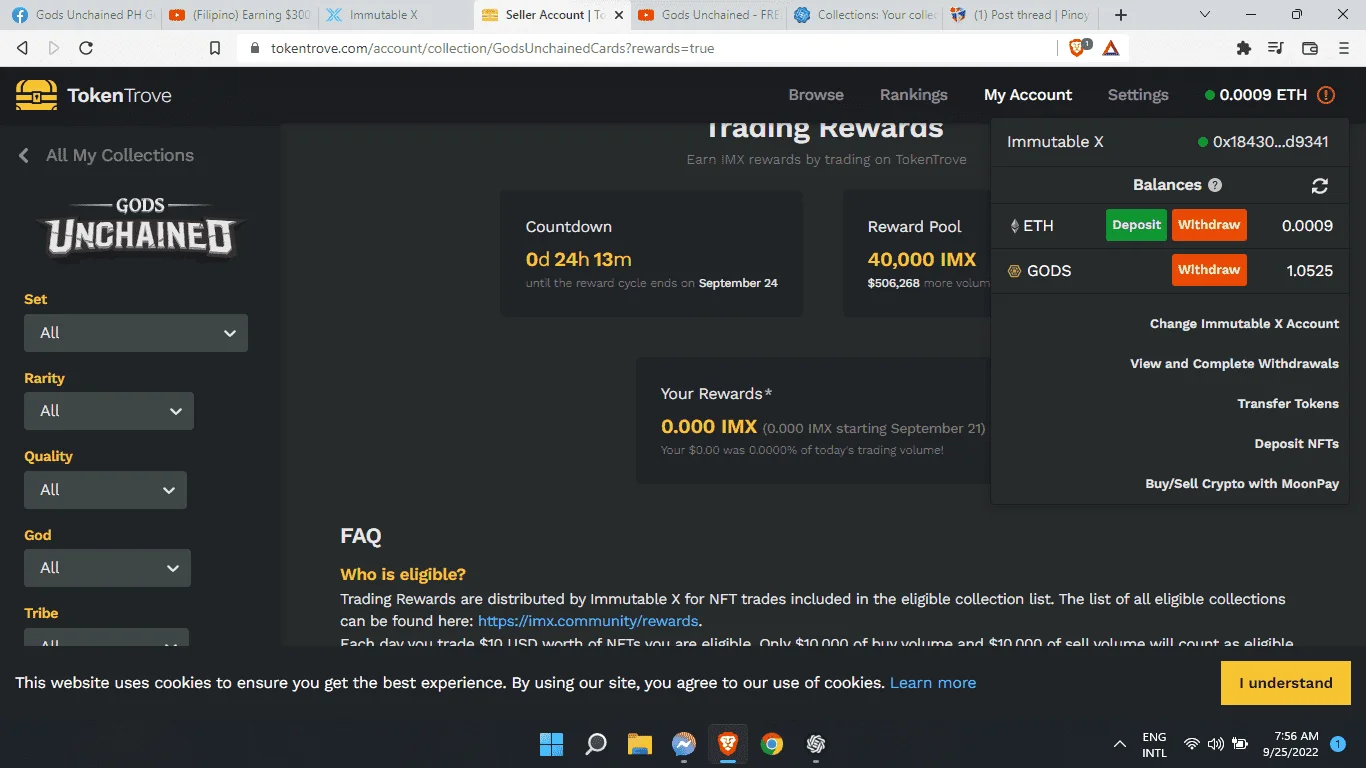Click the TokenTrove treasure chest logo
The image size is (1366, 768).
click(35, 95)
